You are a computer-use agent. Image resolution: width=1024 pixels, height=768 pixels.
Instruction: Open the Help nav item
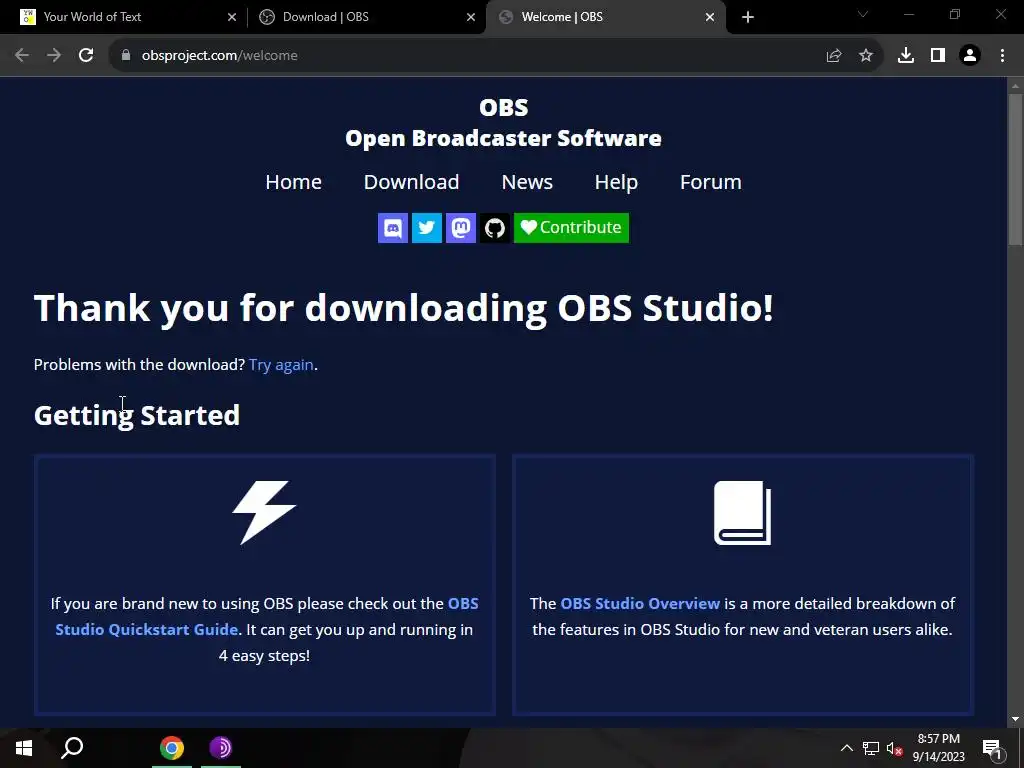pyautogui.click(x=616, y=182)
